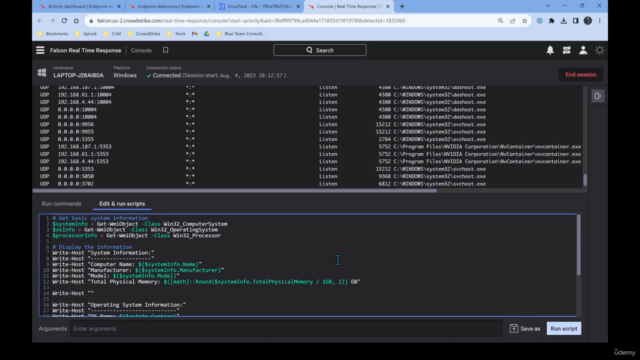Image resolution: width=640 pixels, height=360 pixels.
Task: Click the output row 192.168.187.1:5353
Action: coord(310,147)
